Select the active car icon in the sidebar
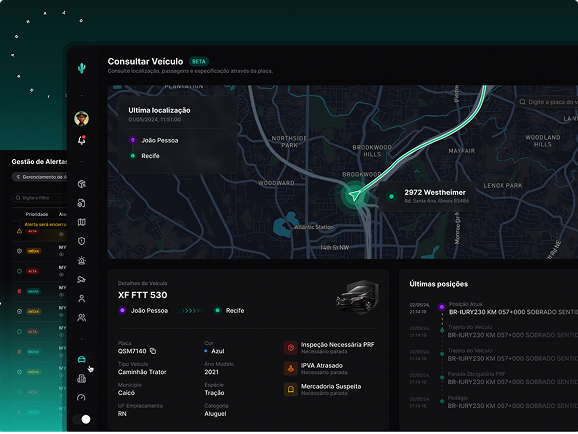This screenshot has width=578, height=434. tap(82, 359)
